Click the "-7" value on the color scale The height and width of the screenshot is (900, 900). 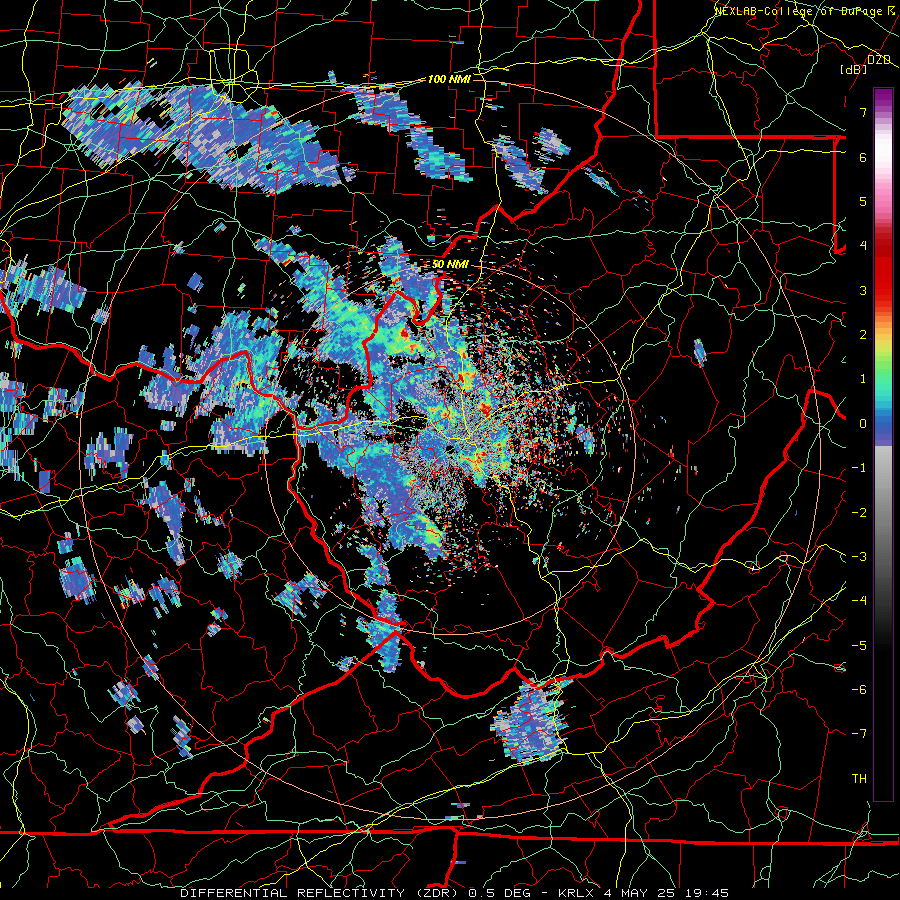[x=859, y=734]
